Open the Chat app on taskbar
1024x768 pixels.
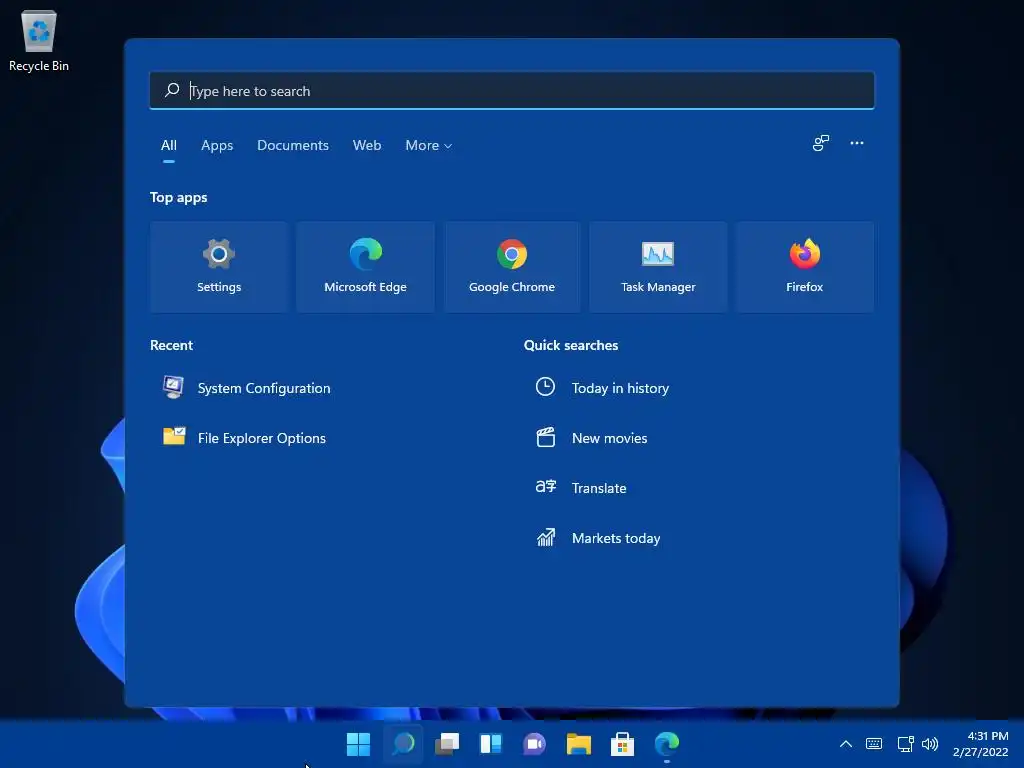pyautogui.click(x=534, y=744)
